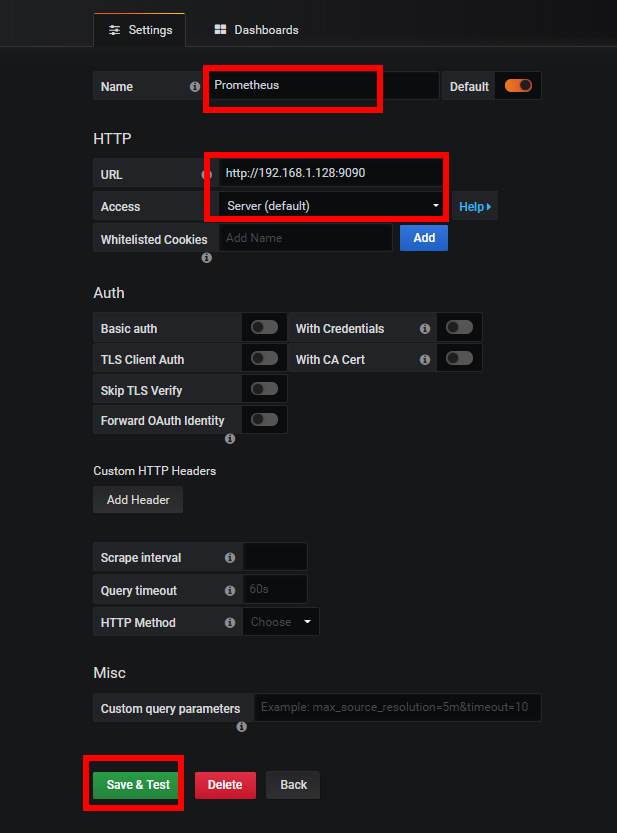The height and width of the screenshot is (833, 617).
Task: Toggle the Default data source switch
Action: (x=518, y=86)
